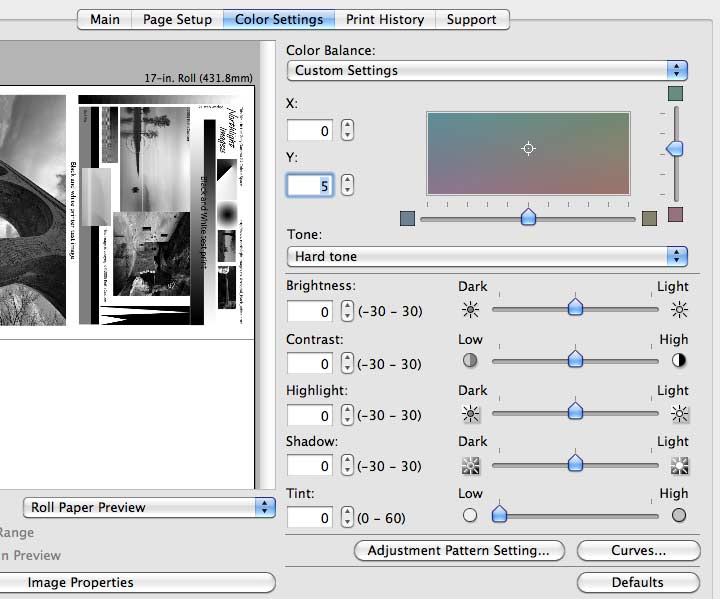The height and width of the screenshot is (599, 720).
Task: Click the blue swatch left of horizontal slider
Action: pyautogui.click(x=407, y=219)
